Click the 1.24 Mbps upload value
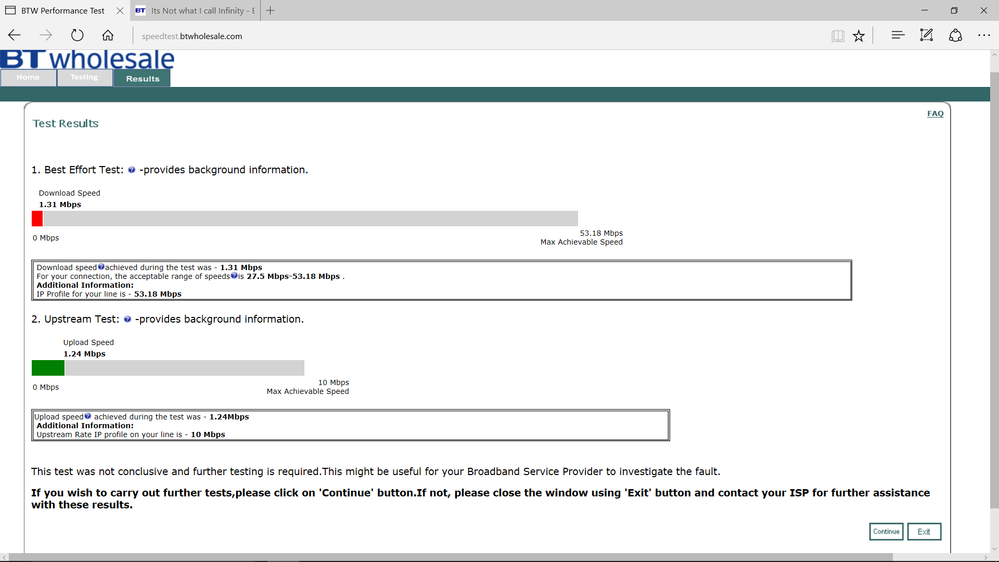 point(84,354)
